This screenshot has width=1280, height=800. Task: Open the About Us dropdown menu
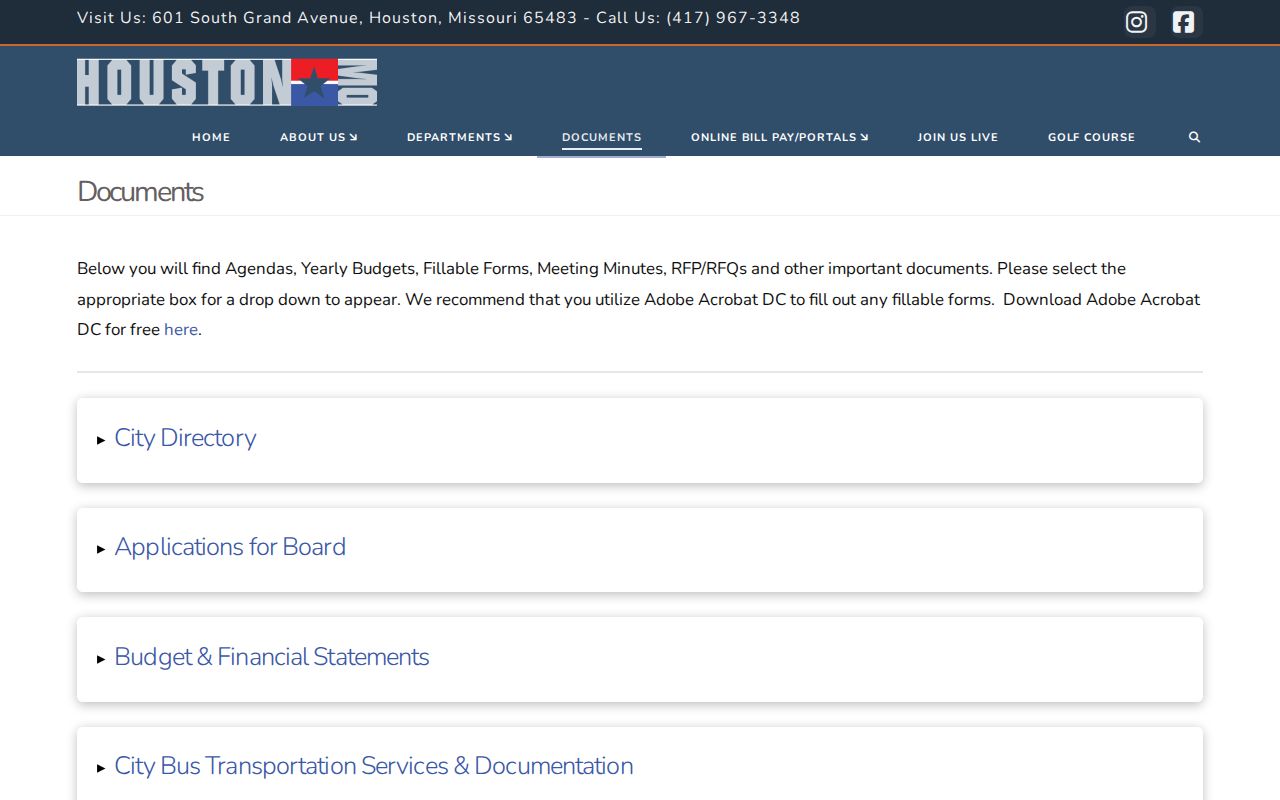318,137
